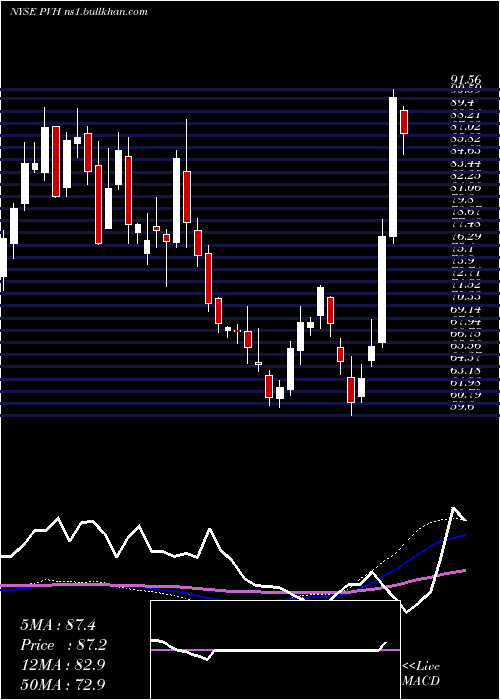Click the 76.29 price axis label
The image size is (500, 700).
point(465,237)
